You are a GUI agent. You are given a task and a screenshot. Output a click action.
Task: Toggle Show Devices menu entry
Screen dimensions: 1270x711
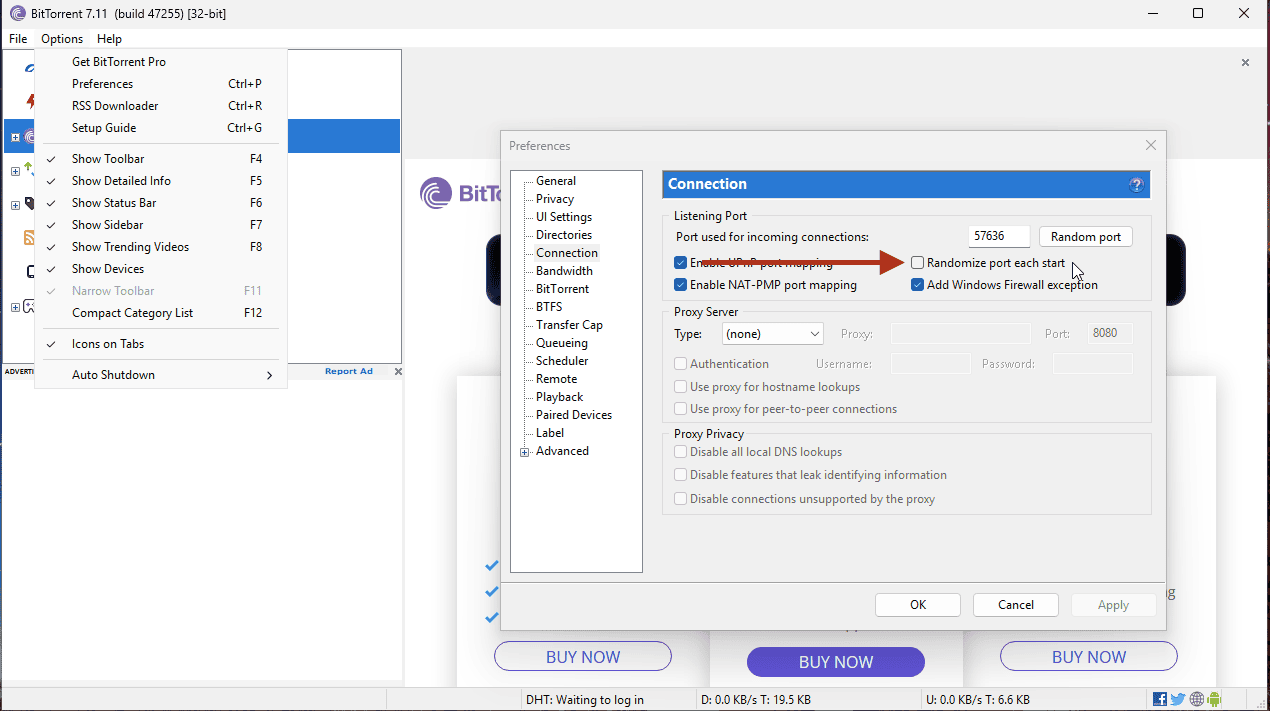tap(161, 269)
